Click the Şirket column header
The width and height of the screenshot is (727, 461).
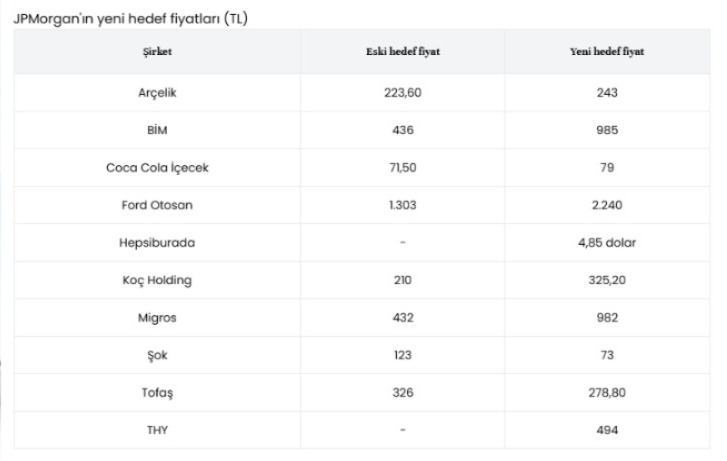tap(158, 52)
